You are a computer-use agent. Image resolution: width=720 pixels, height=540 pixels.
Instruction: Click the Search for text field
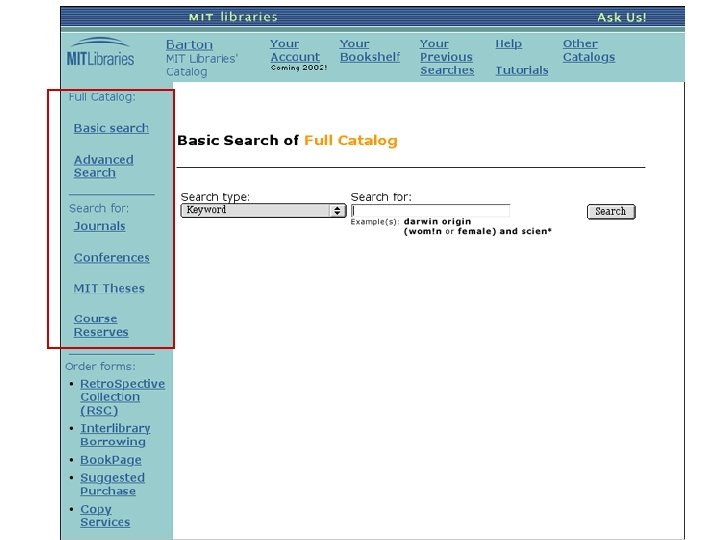click(430, 211)
